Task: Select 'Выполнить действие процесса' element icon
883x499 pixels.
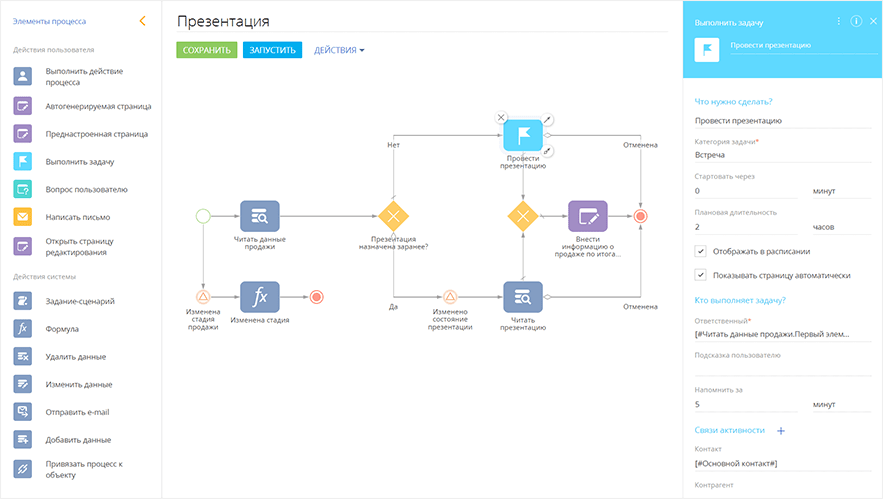Action: pyautogui.click(x=23, y=76)
